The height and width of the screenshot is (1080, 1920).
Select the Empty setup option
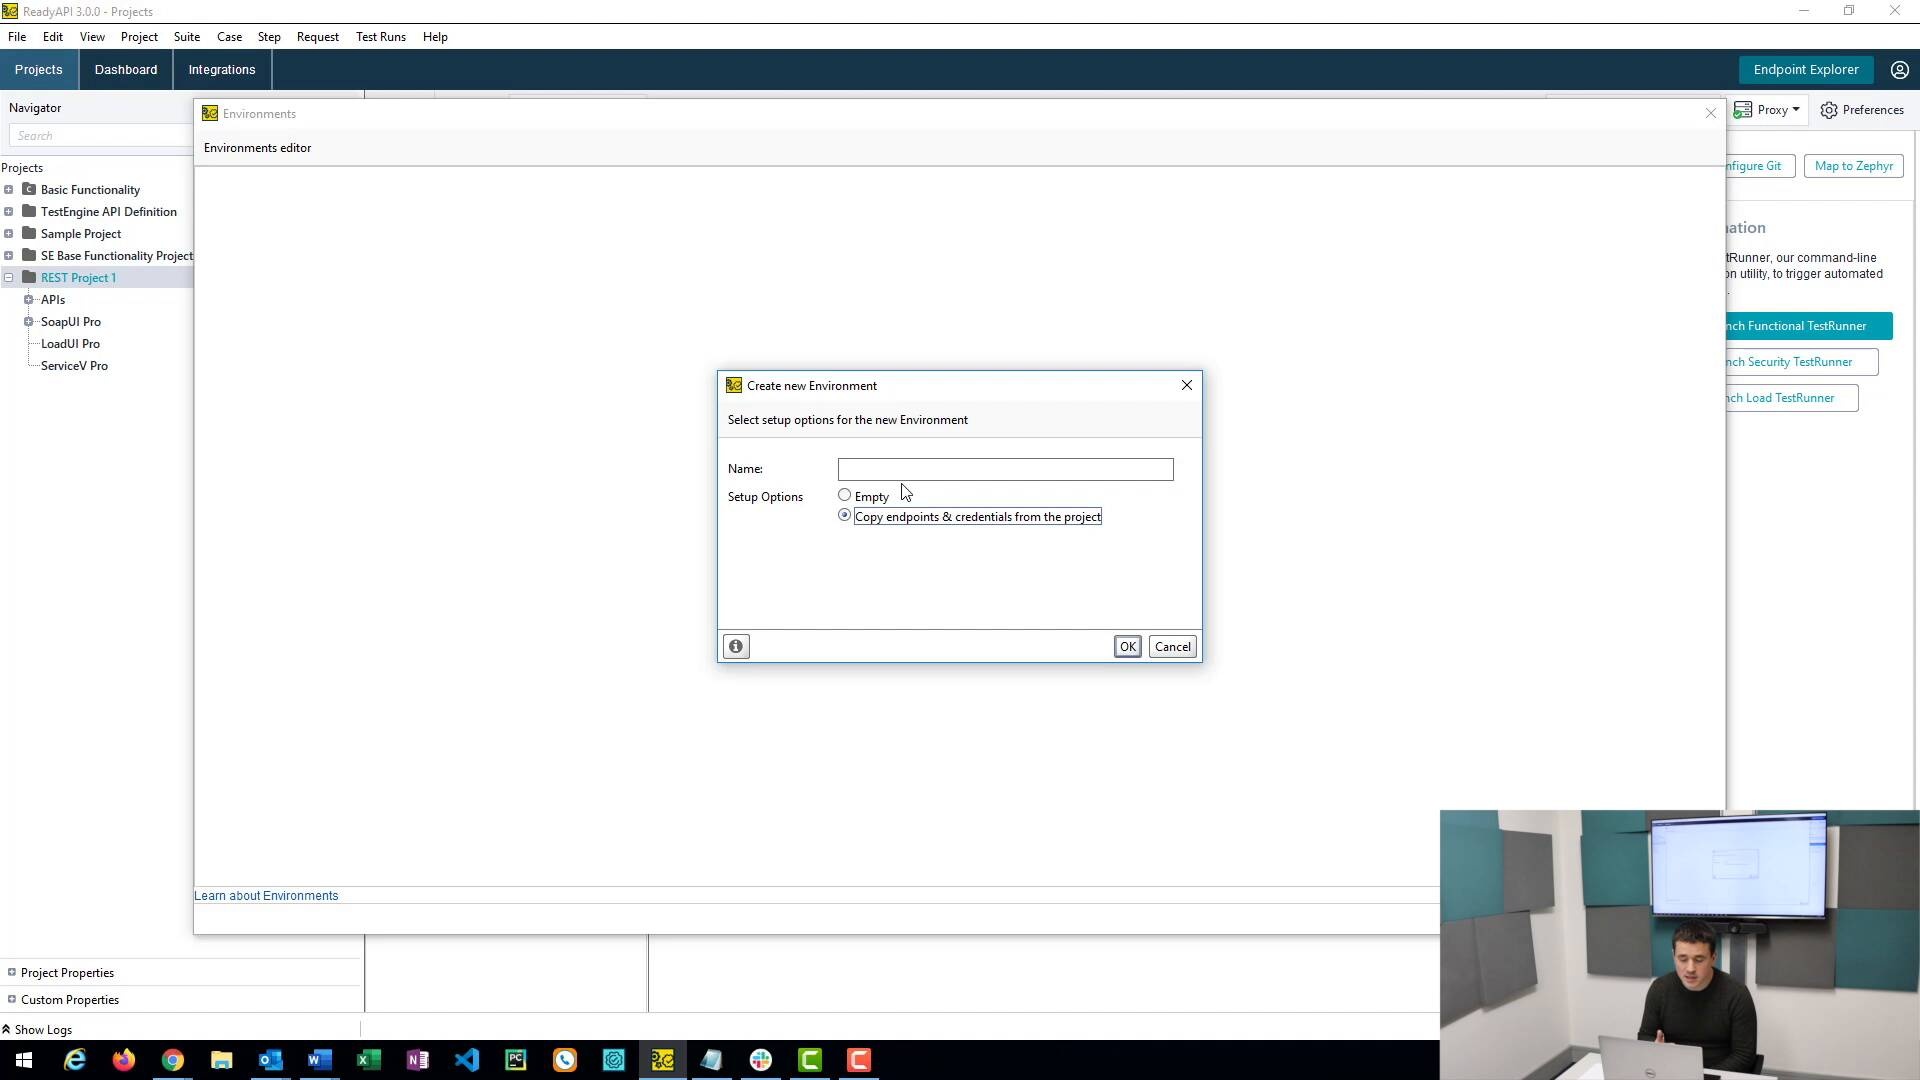pos(844,495)
